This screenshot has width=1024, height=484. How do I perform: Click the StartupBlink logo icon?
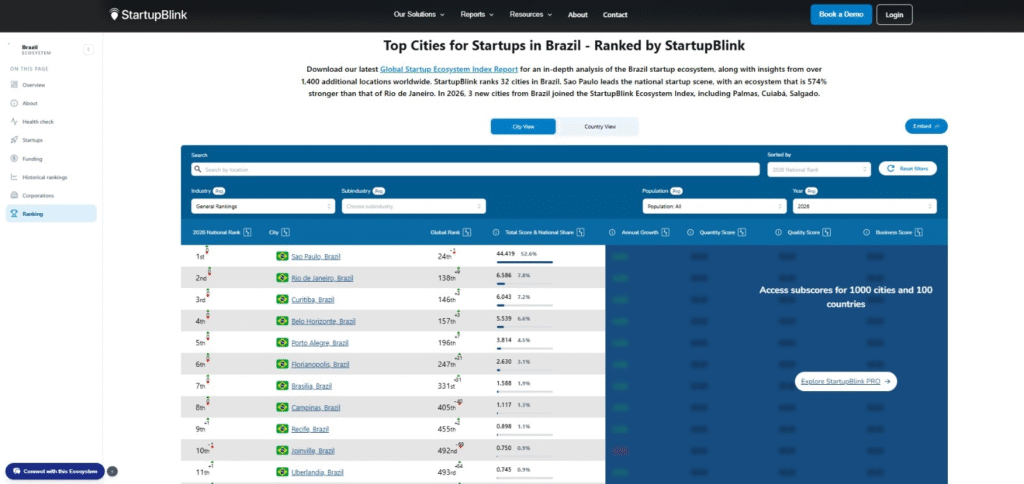(x=114, y=14)
